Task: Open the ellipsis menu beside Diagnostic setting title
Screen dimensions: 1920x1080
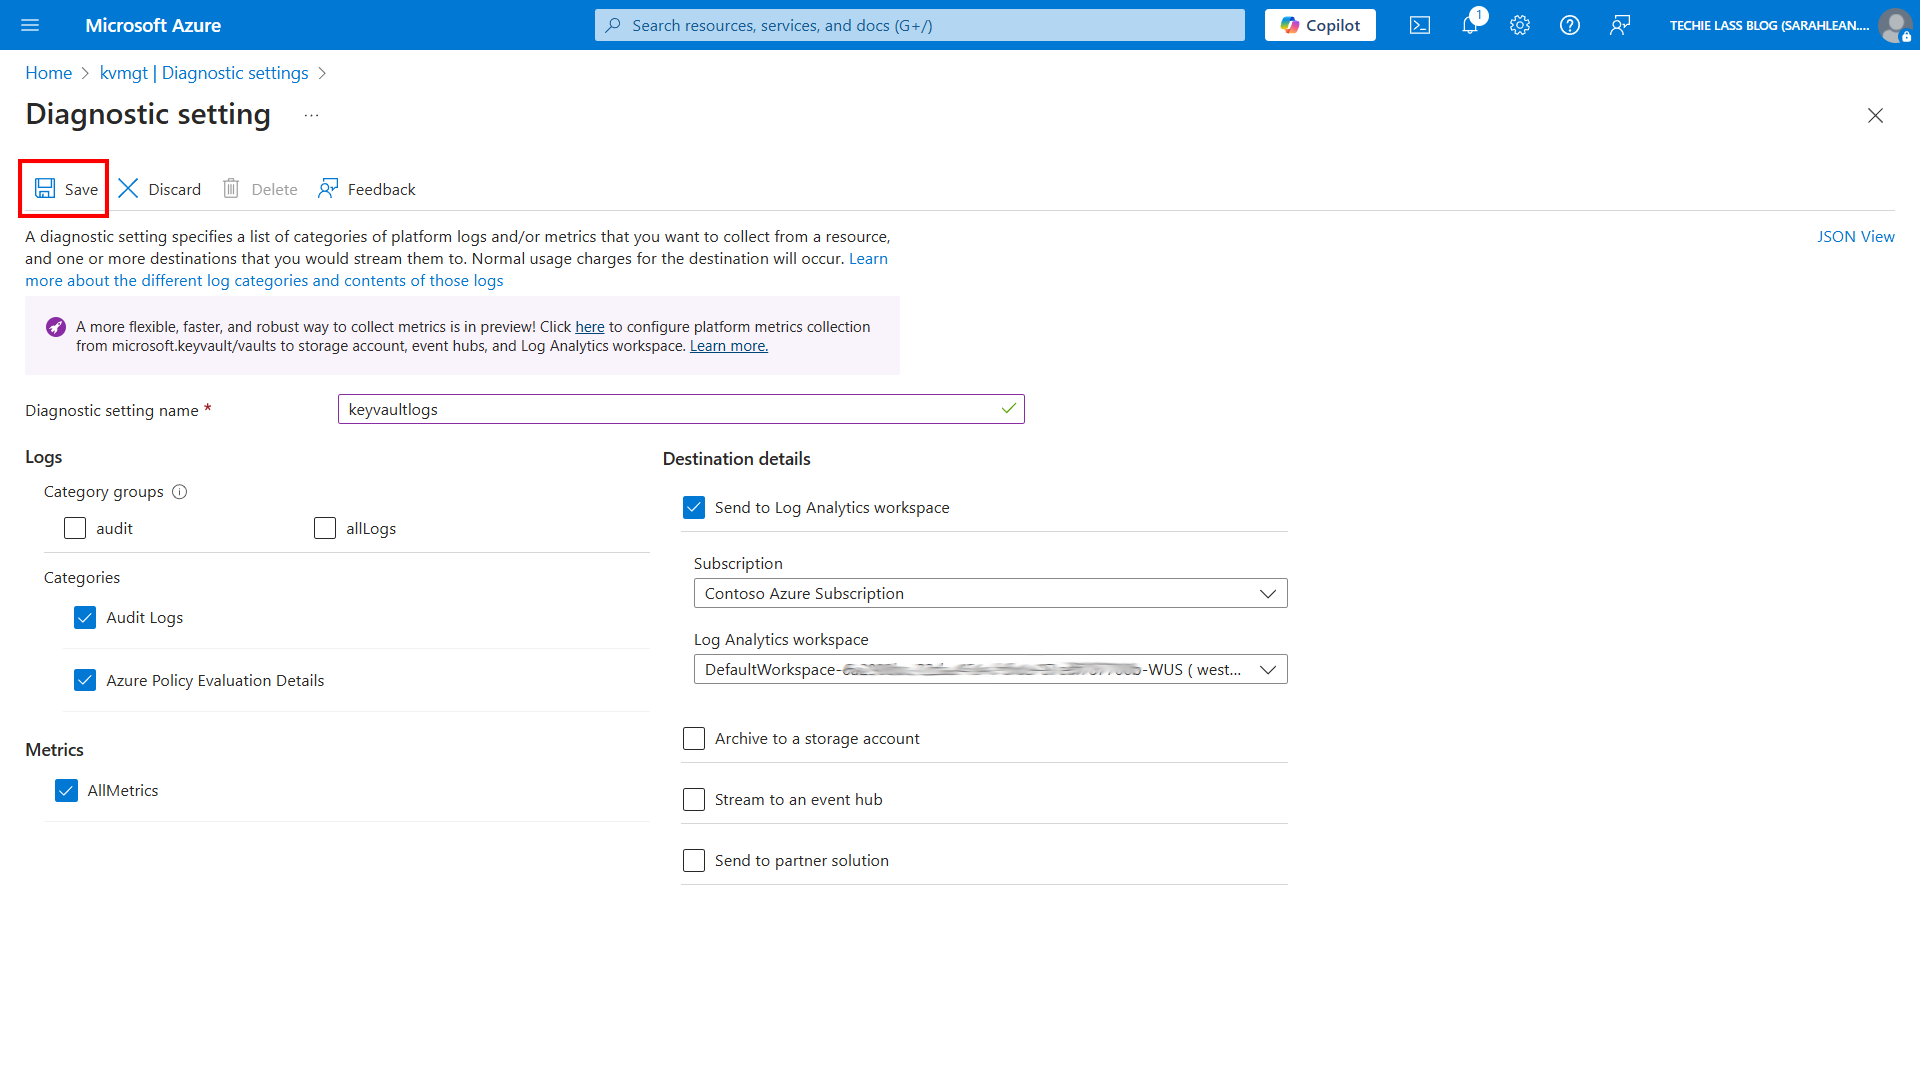Action: pos(311,115)
